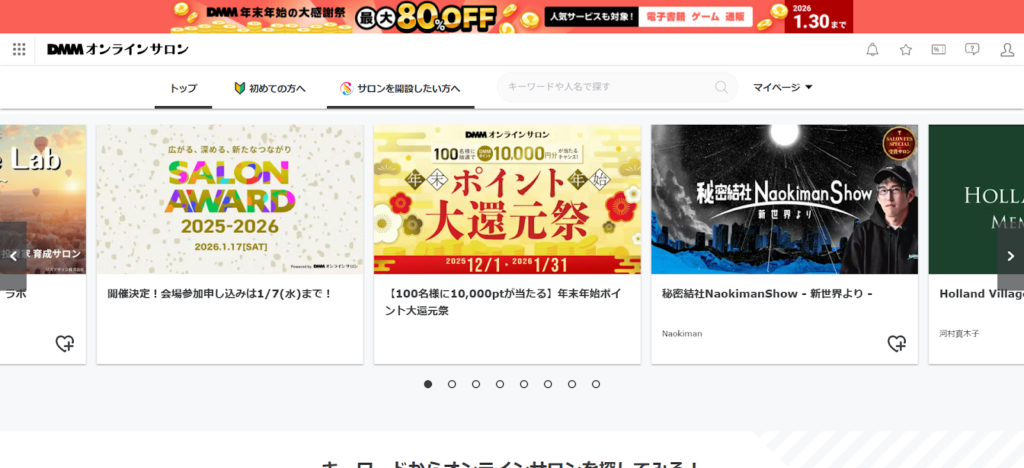
Task: Click the 80% OFF campaign banner at top
Action: click(x=511, y=16)
